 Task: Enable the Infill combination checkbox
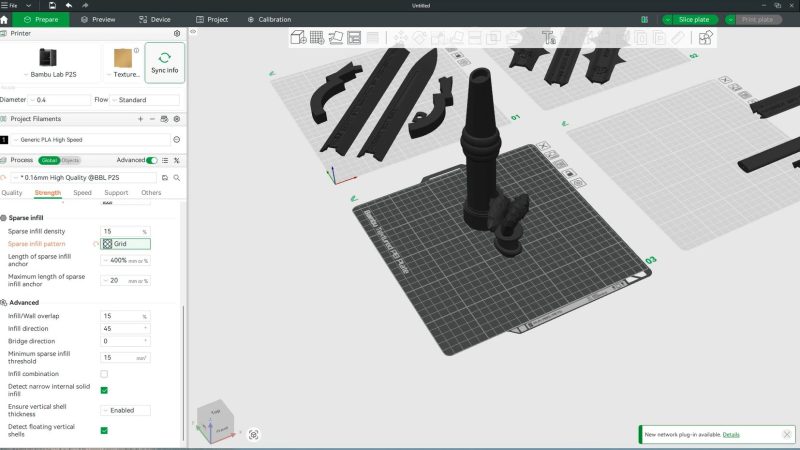104,374
